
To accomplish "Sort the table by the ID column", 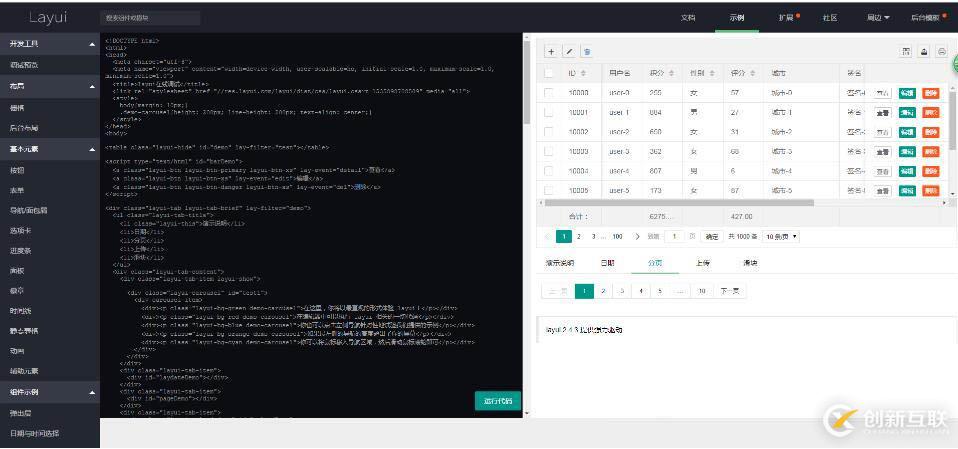I will (x=583, y=73).
